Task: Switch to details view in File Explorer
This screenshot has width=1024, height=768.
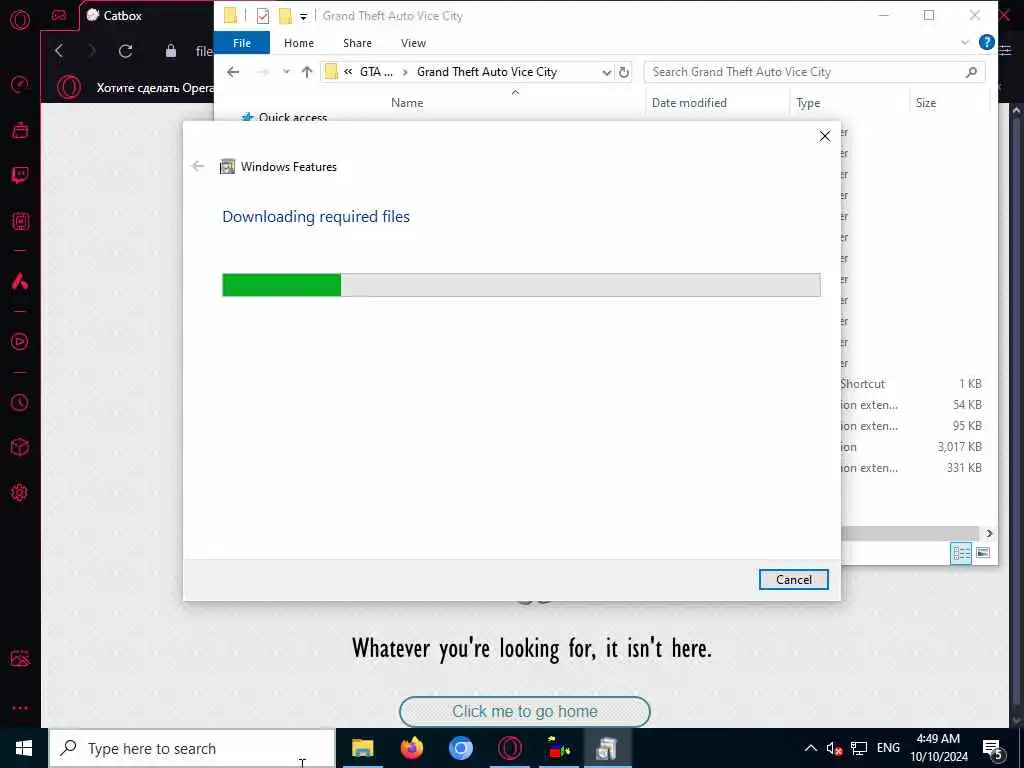Action: 961,553
